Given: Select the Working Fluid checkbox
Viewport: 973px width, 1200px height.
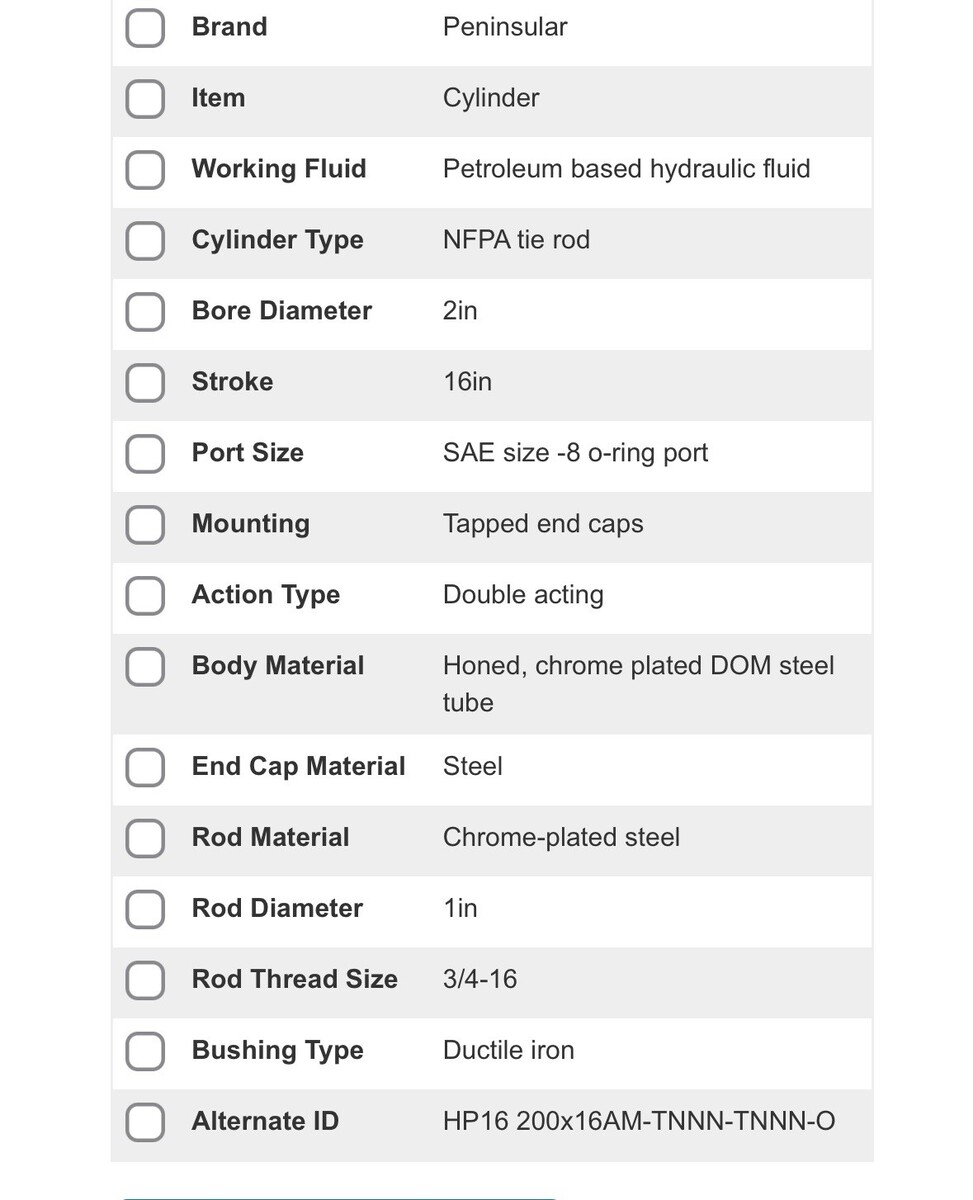Looking at the screenshot, I should (145, 169).
